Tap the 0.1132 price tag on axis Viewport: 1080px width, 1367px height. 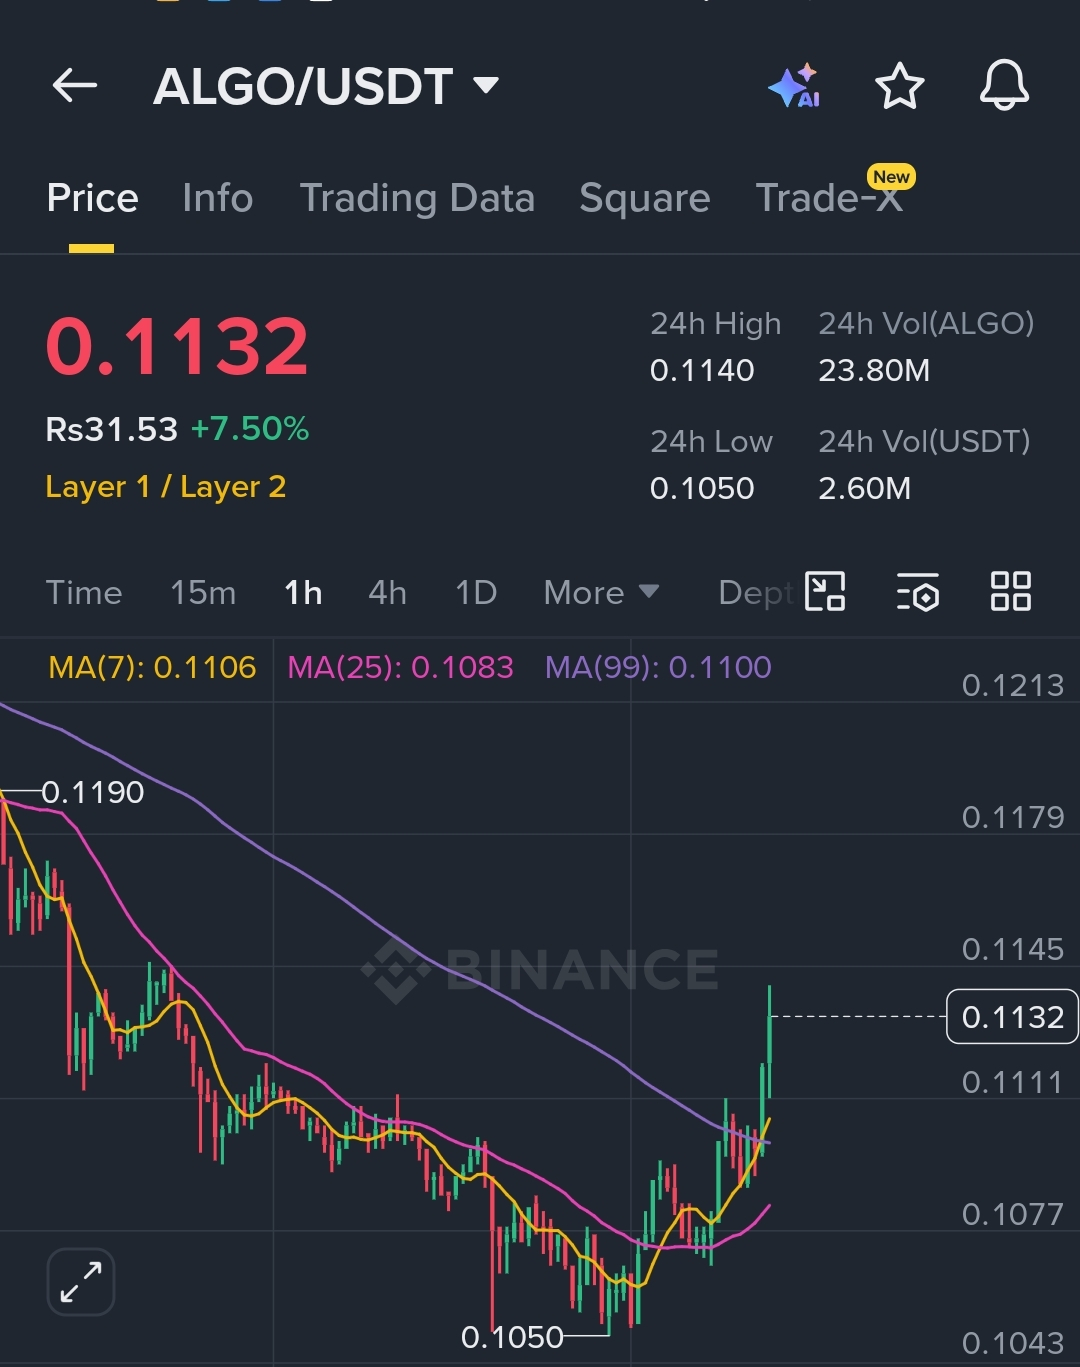click(x=1012, y=1017)
